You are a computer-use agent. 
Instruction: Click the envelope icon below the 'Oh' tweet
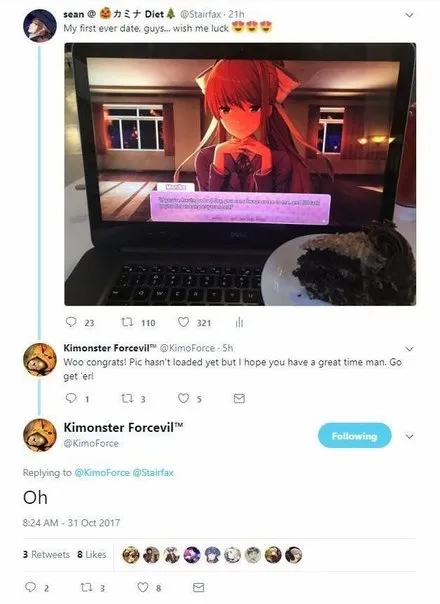(198, 587)
